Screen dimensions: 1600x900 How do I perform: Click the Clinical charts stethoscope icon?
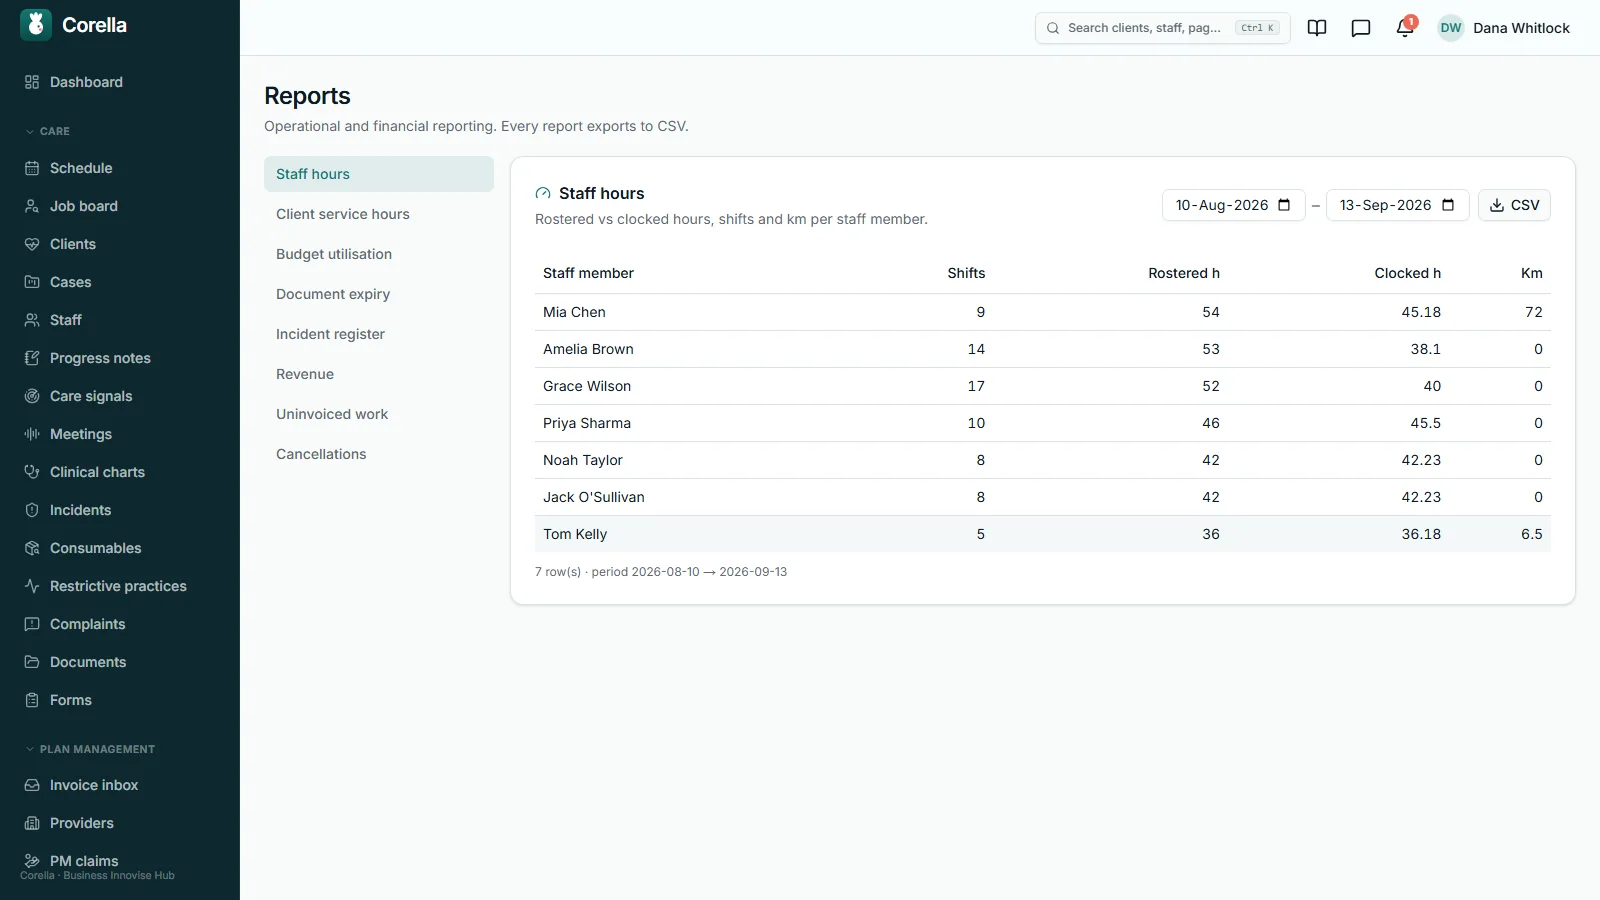(32, 472)
